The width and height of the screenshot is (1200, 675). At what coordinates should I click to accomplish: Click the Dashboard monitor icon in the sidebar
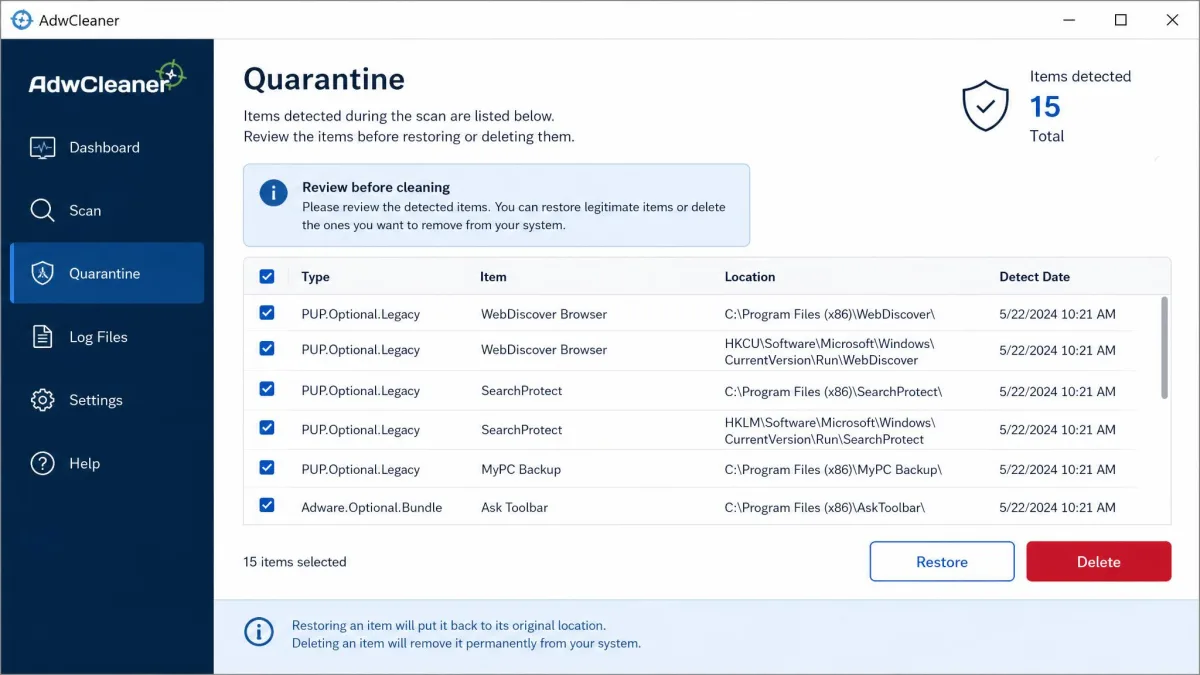42,148
